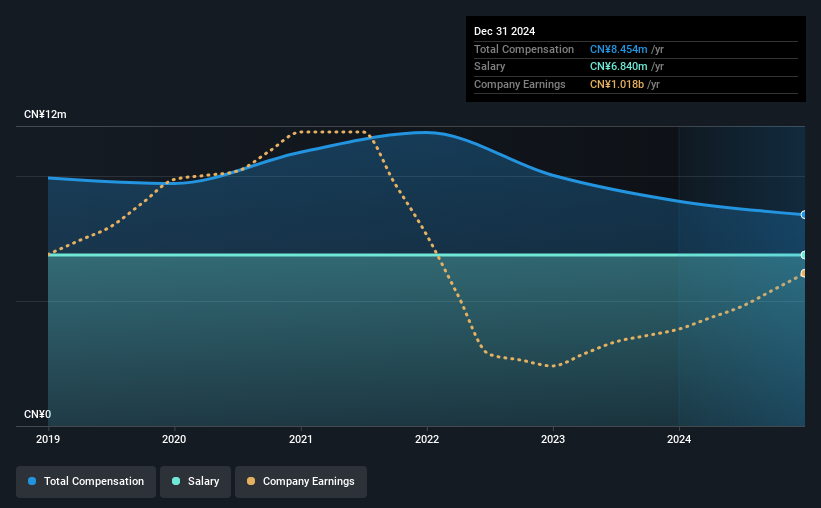The image size is (821, 508).
Task: Select the 2019 x-axis label
Action: 48,439
